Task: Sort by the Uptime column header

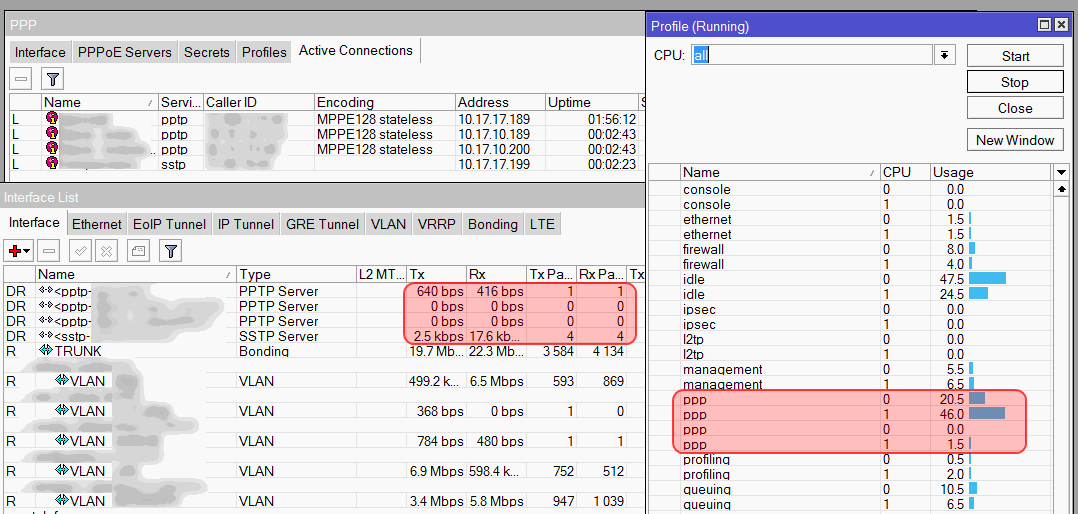Action: (592, 102)
